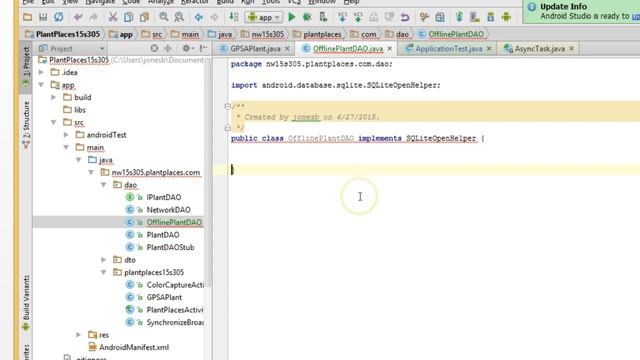Toggle the 1: Project tool window tab
The image size is (640, 360).
(26, 66)
